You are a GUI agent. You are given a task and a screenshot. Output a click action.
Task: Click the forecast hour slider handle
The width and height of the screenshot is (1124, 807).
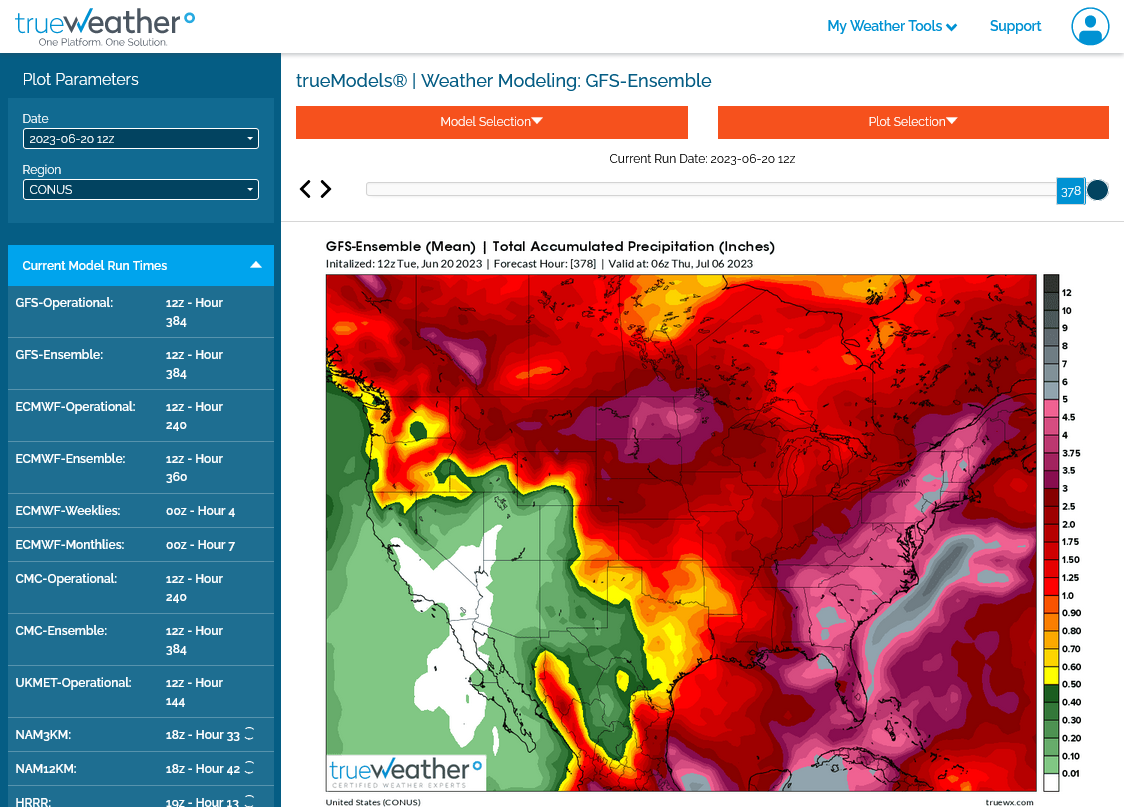point(1097,190)
